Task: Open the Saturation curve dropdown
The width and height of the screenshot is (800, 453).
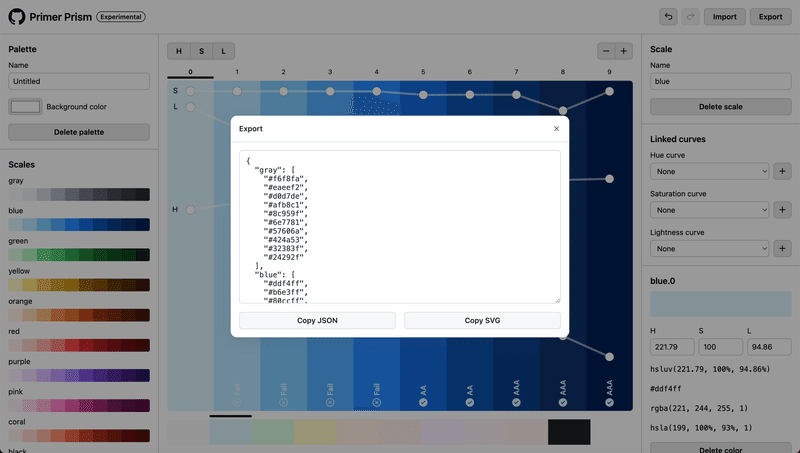Action: coord(710,210)
